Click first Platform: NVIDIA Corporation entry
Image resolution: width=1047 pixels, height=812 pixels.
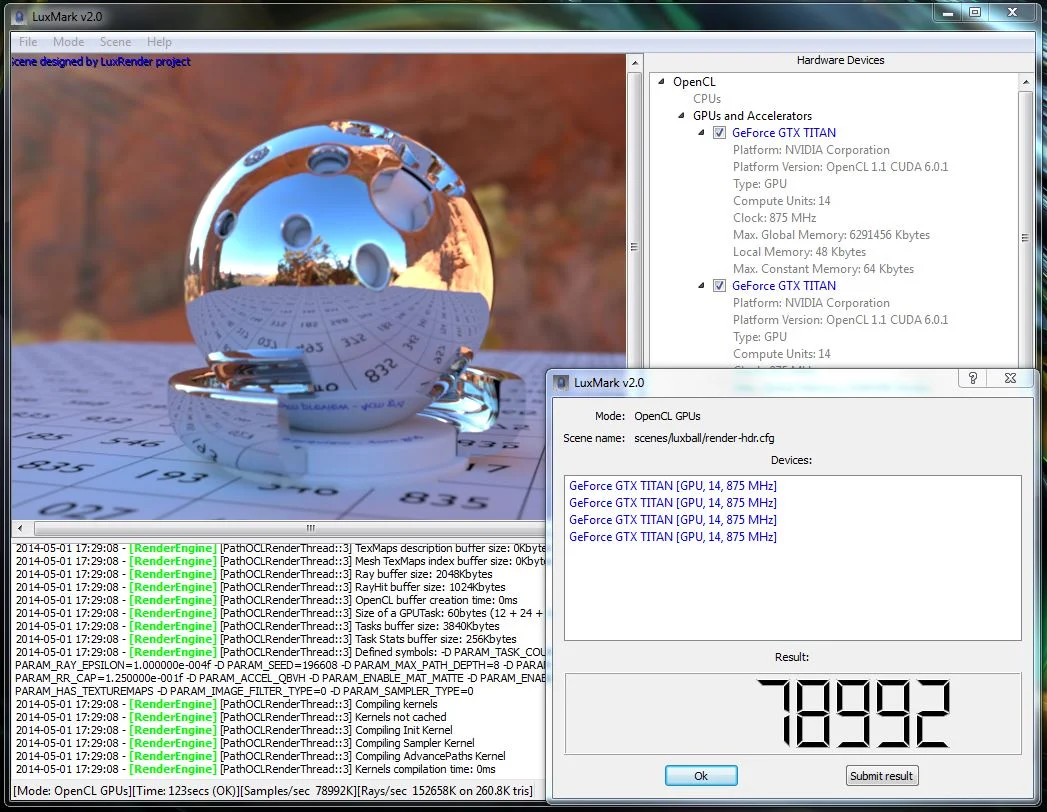pos(811,150)
